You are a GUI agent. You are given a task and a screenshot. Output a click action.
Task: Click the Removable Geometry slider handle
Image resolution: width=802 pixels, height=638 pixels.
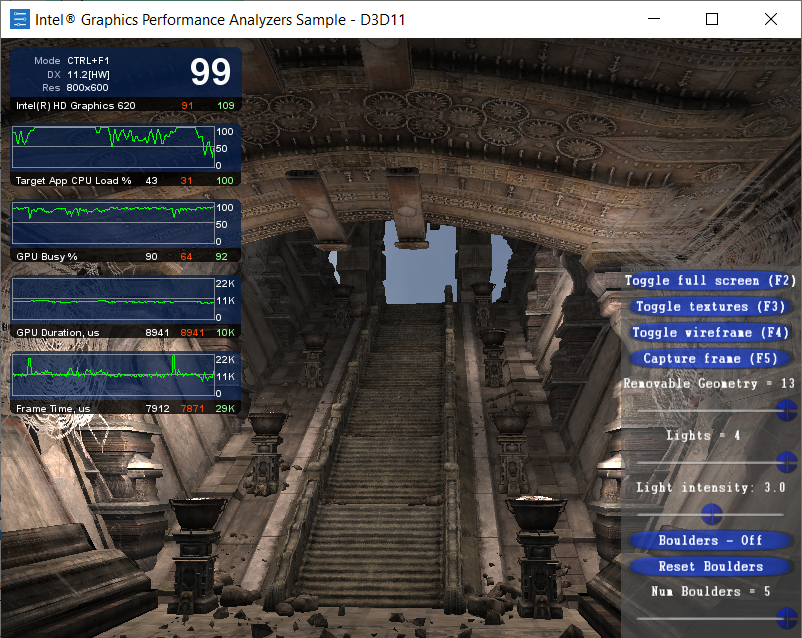(787, 409)
